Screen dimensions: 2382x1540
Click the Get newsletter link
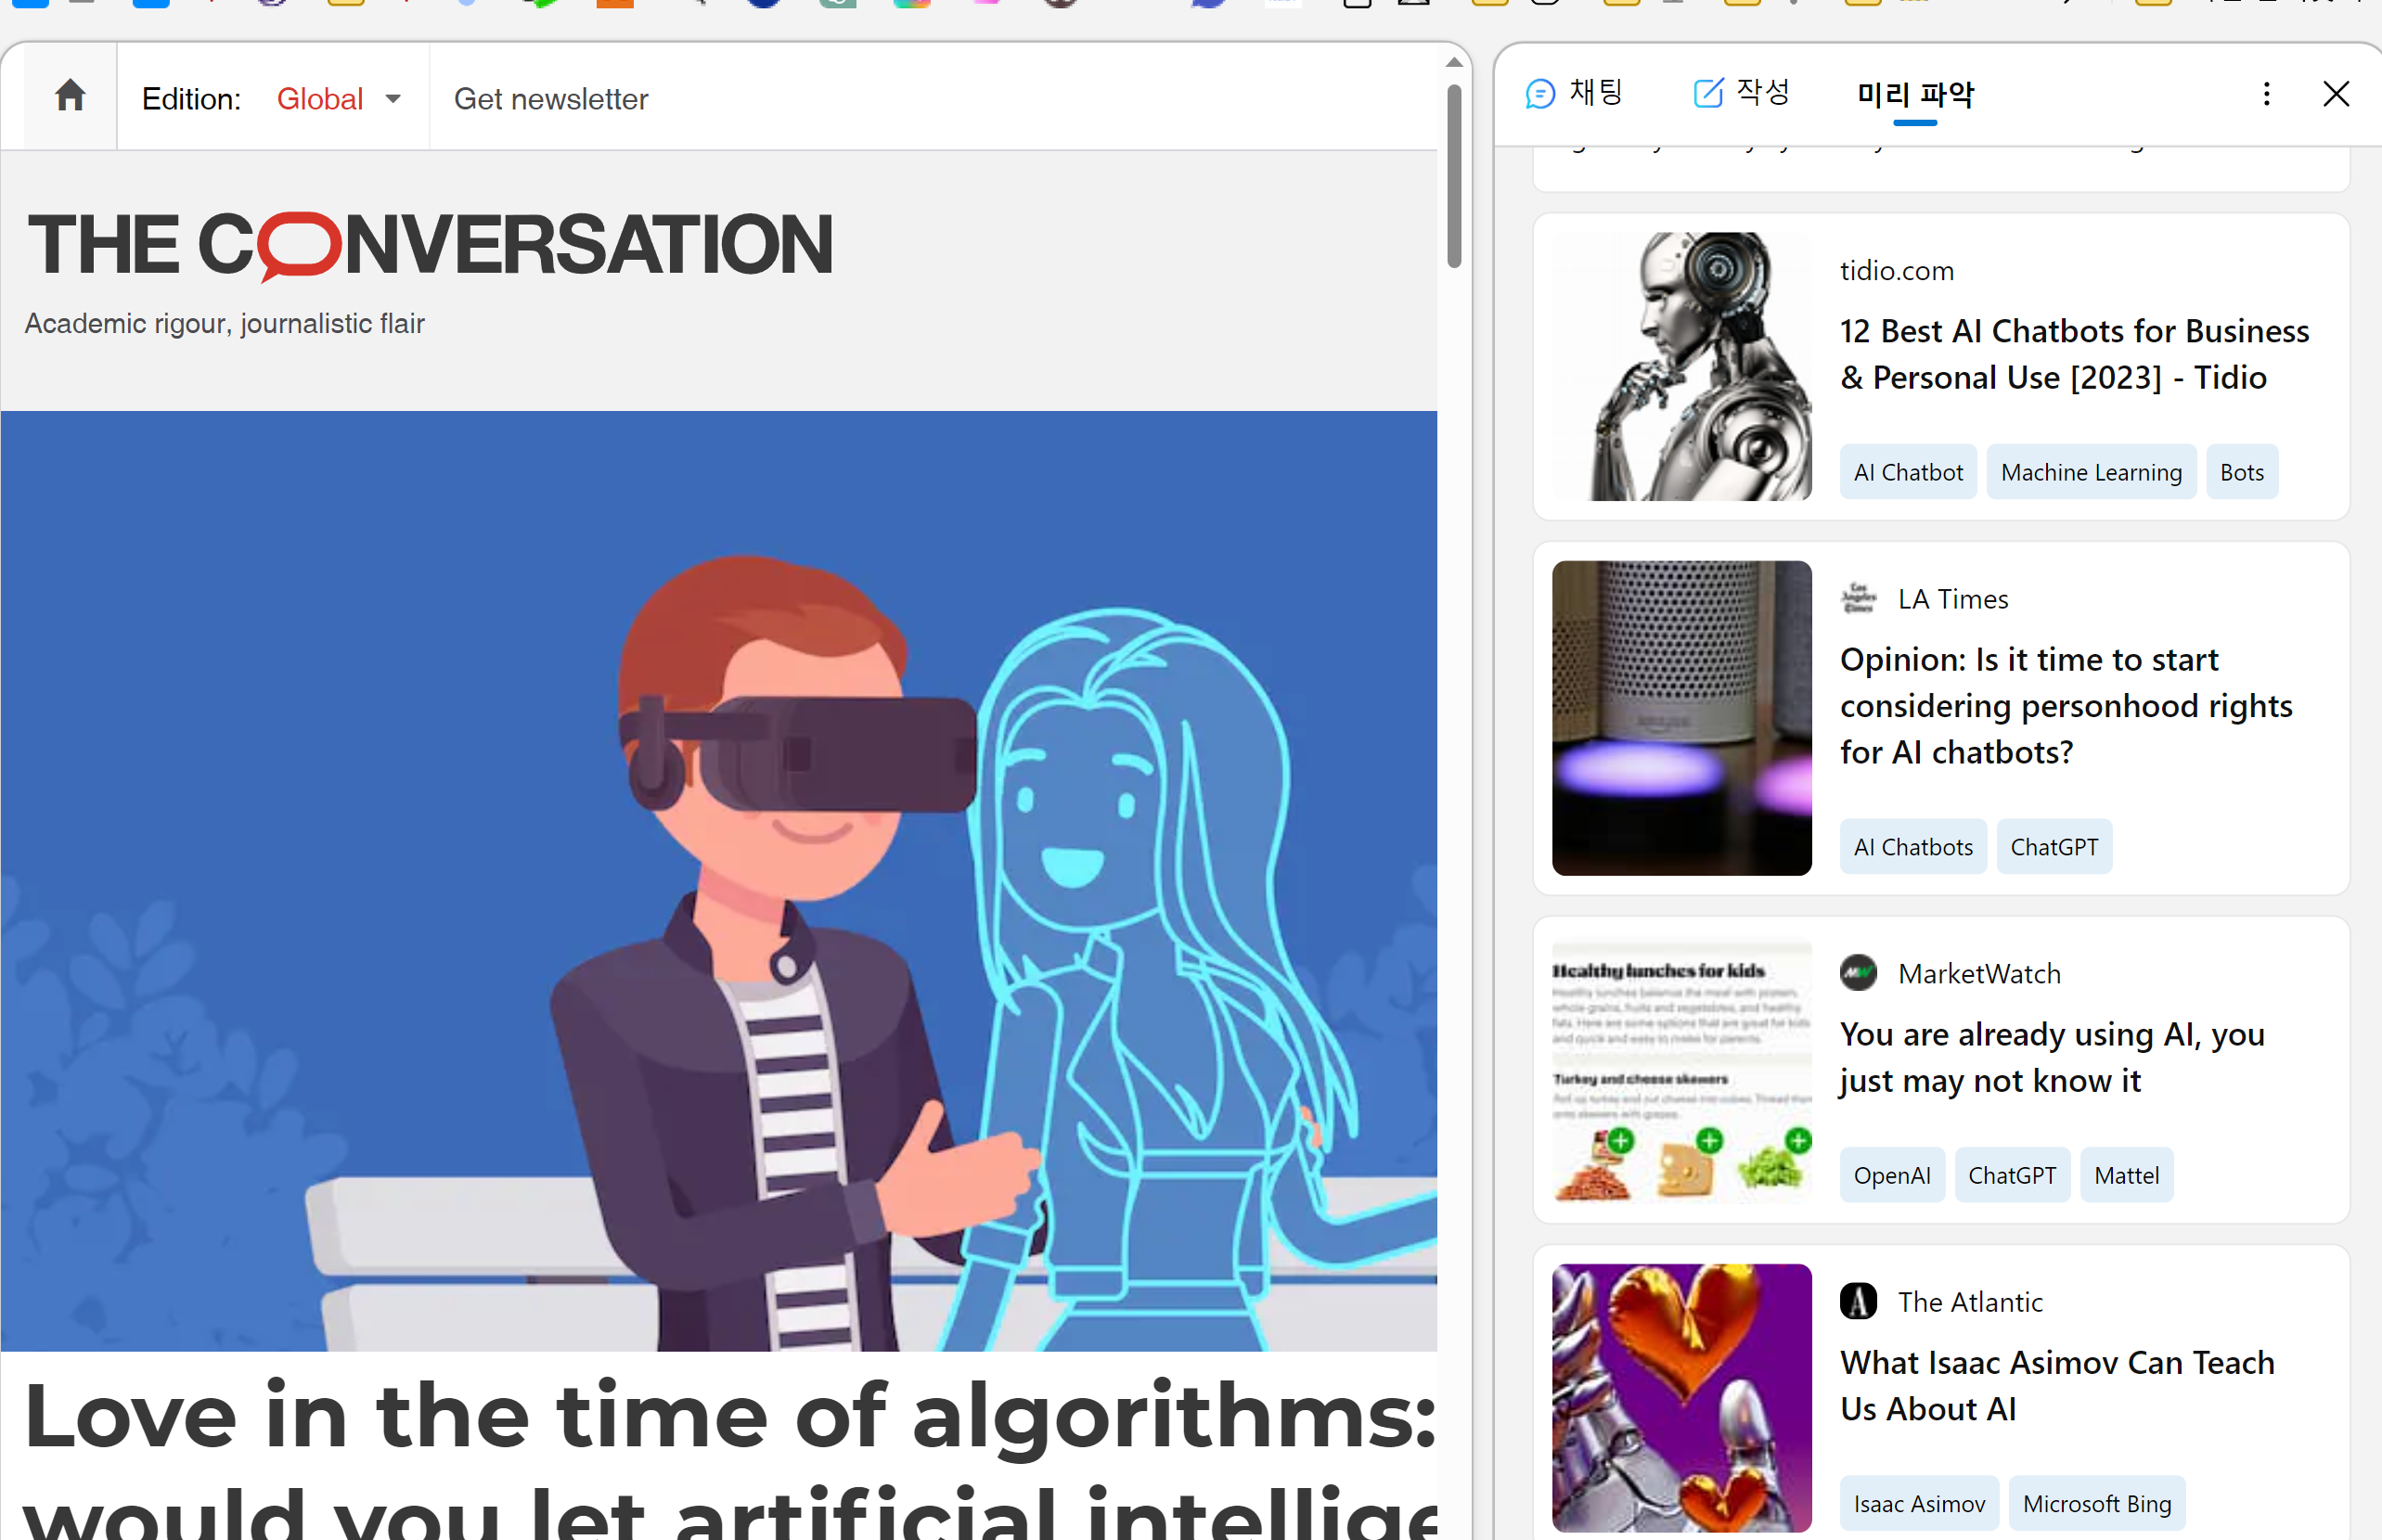coord(550,99)
